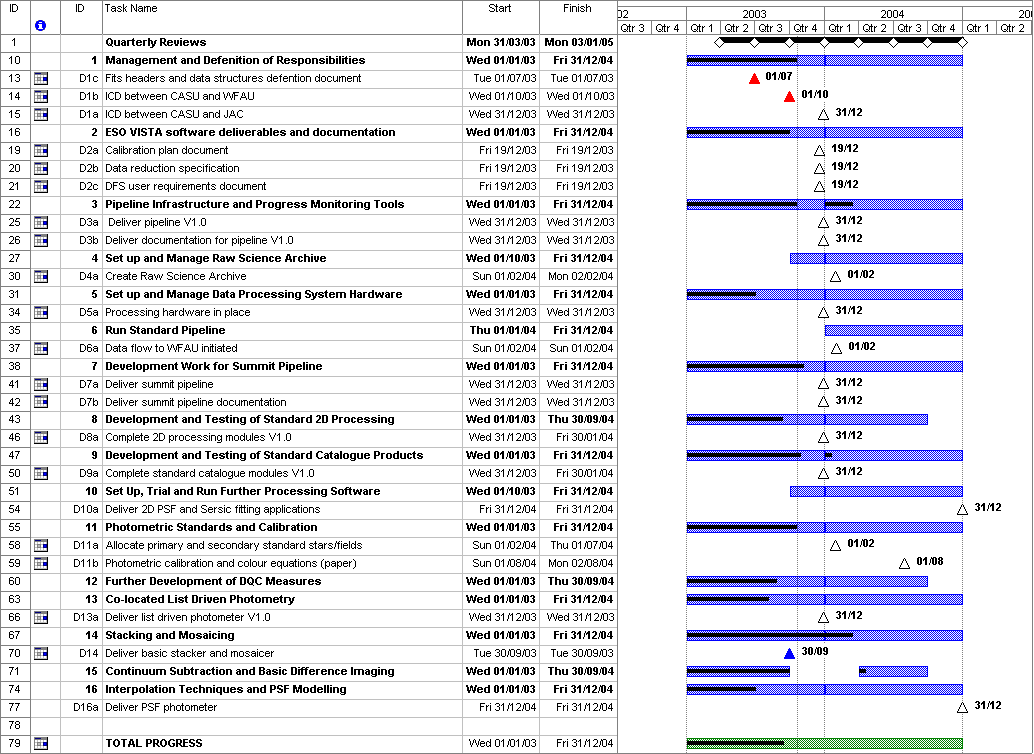1034x754 pixels.
Task: Click the note icon on row 13
Action: [x=41, y=78]
